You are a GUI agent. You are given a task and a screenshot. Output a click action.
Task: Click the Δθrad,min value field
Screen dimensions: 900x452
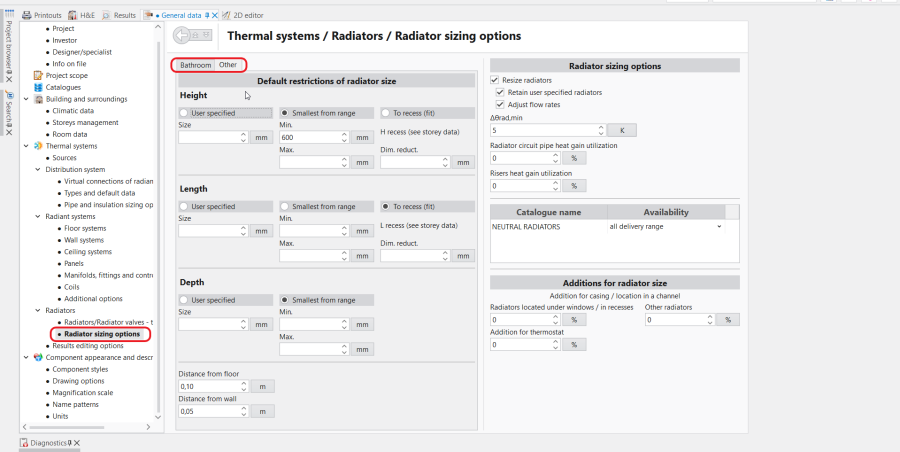click(548, 130)
